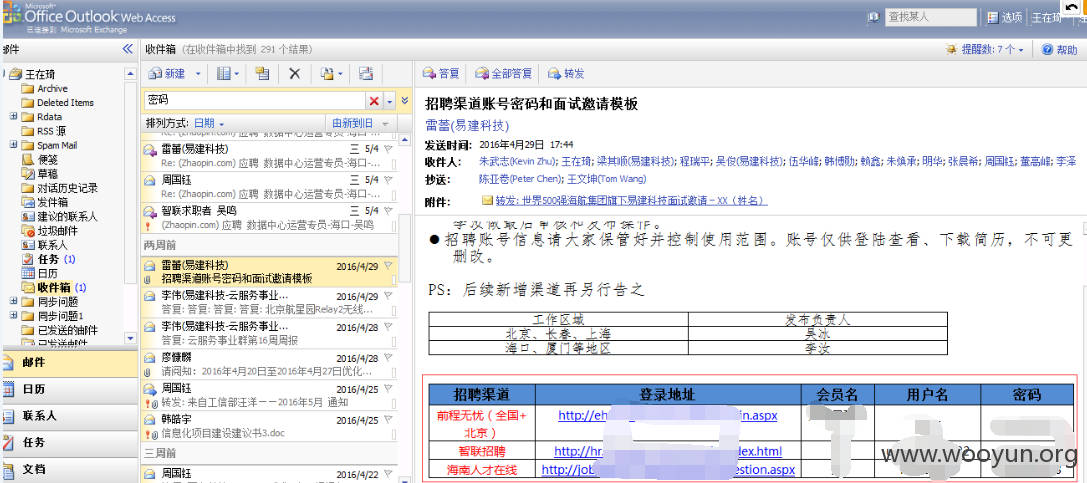Screen dimensions: 1087x483
Task: Click sender link 雷蕾(易建科技) in header
Action: pos(467,126)
